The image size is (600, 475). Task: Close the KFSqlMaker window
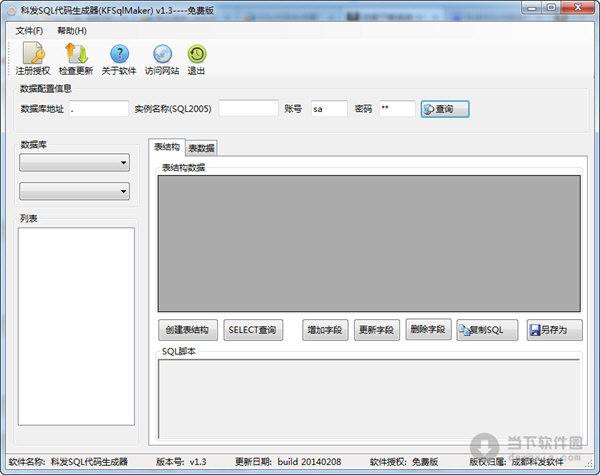click(578, 8)
